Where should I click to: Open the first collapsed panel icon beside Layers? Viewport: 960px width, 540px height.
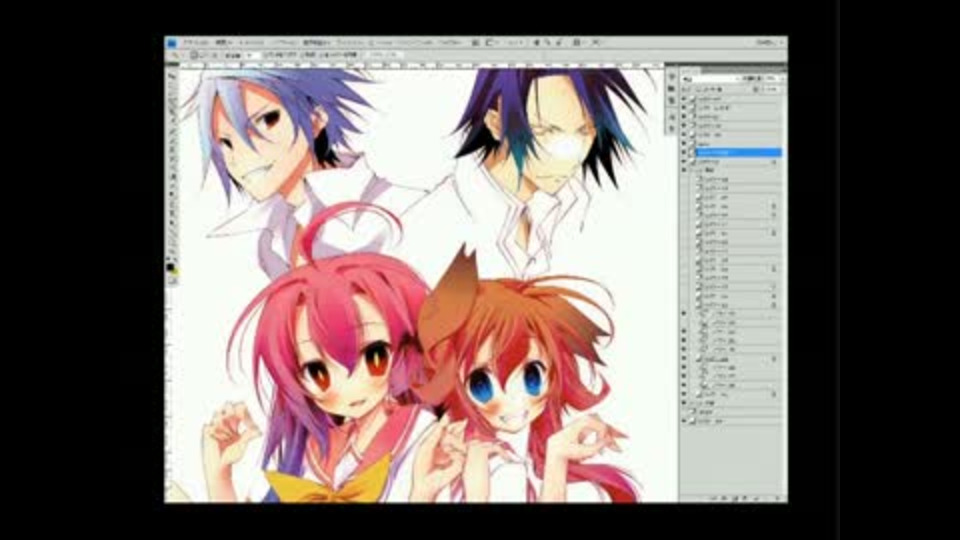click(x=672, y=78)
